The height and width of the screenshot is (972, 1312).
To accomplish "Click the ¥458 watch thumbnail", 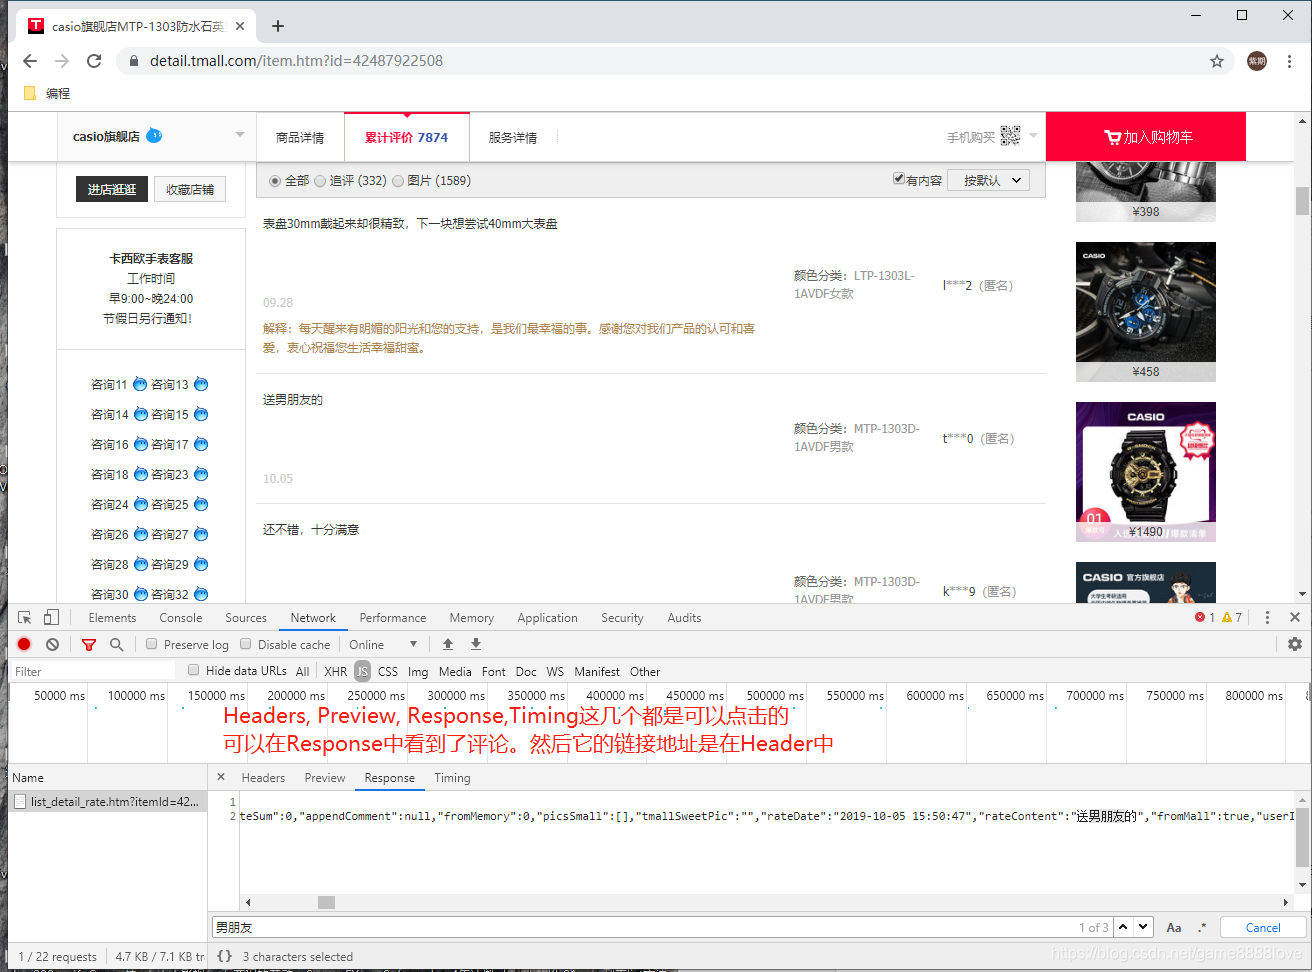I will 1146,311.
